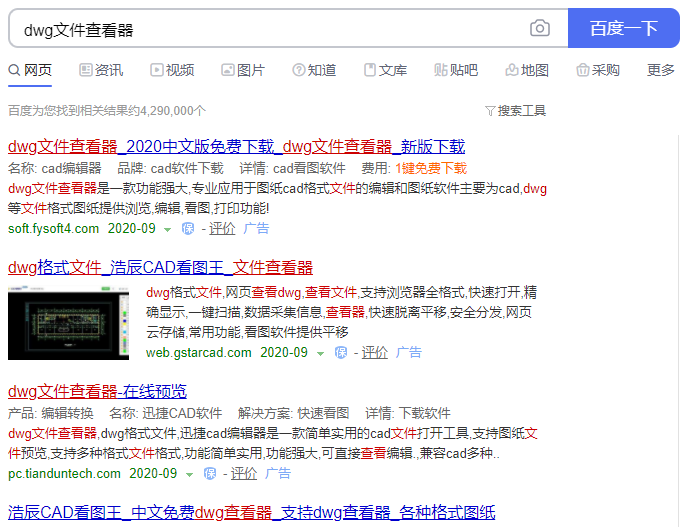Click the result count text 4,290,000个
688x527 pixels.
[172, 111]
